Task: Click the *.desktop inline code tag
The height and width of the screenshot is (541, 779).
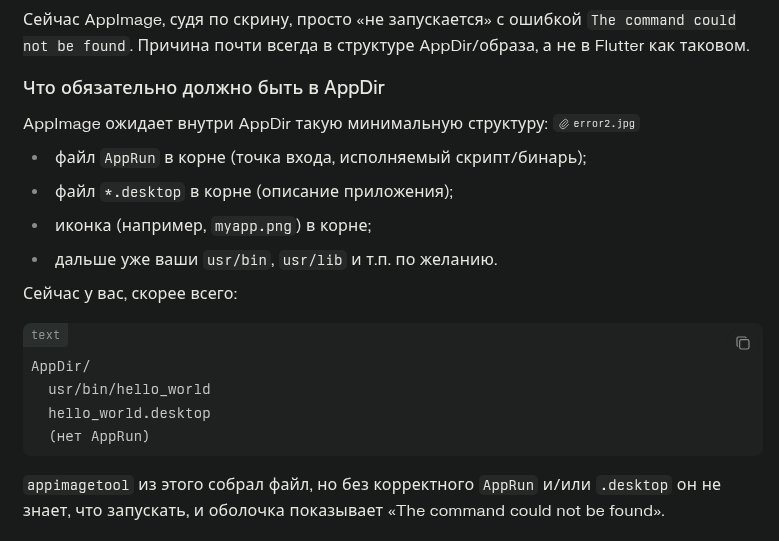Action: (143, 192)
